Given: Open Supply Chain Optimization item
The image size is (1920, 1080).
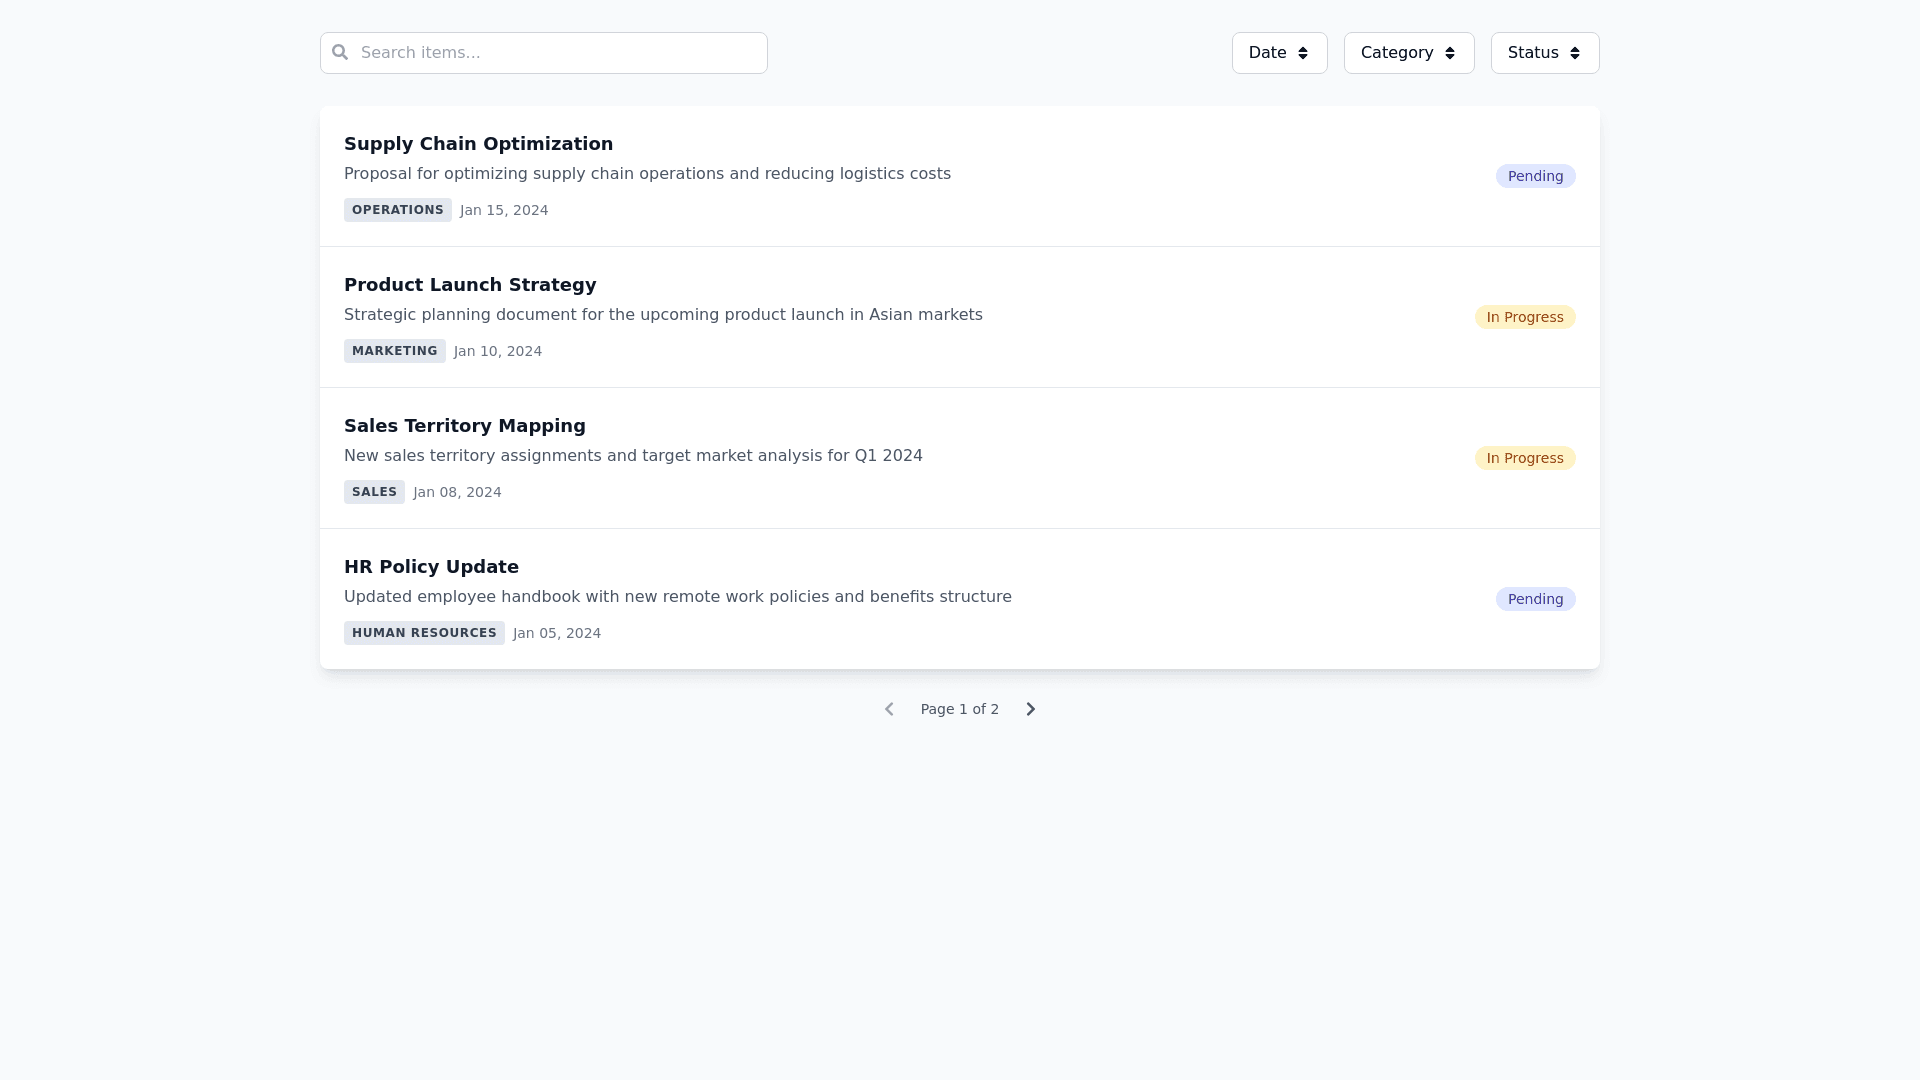Looking at the screenshot, I should [478, 144].
